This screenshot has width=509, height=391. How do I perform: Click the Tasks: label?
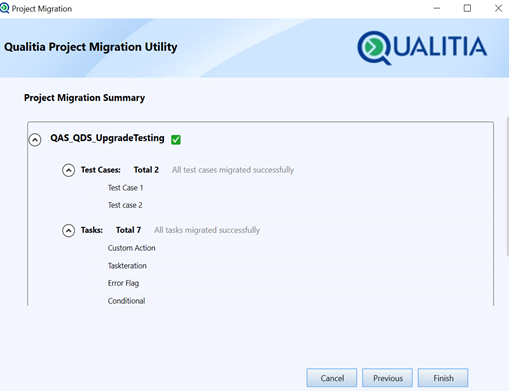[x=92, y=230]
